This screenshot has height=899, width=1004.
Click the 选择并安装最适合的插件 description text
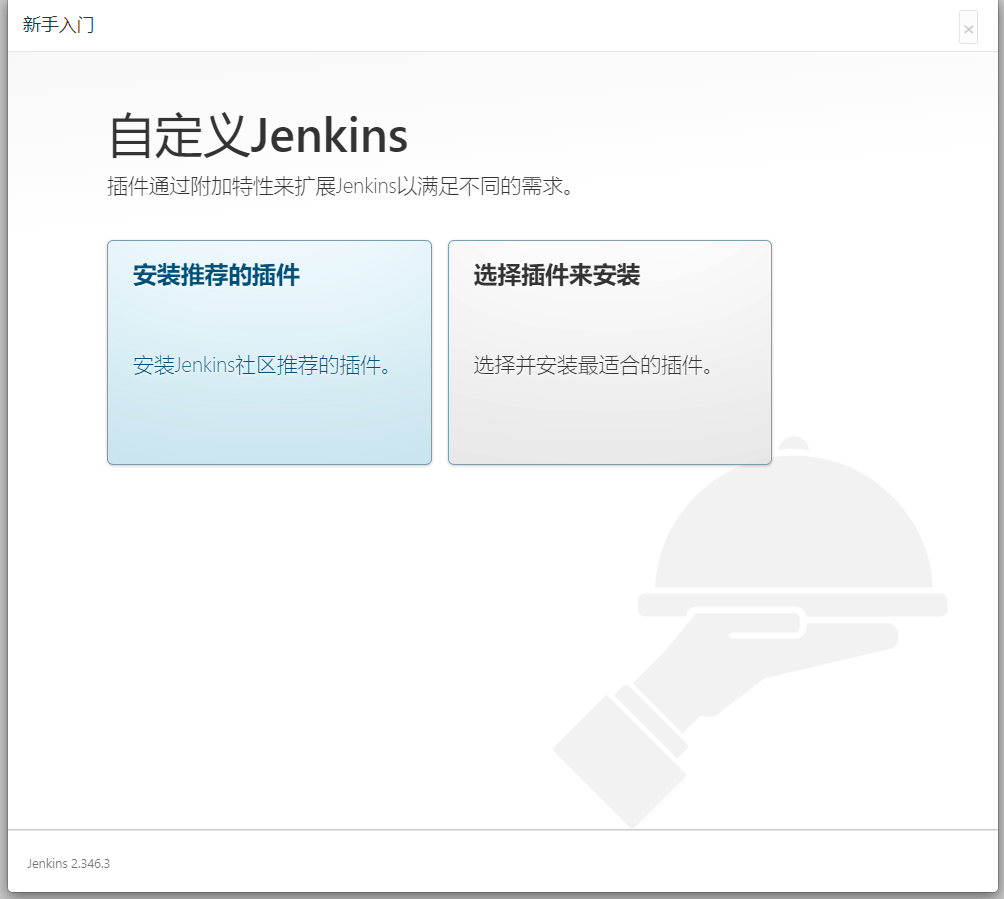tap(594, 365)
